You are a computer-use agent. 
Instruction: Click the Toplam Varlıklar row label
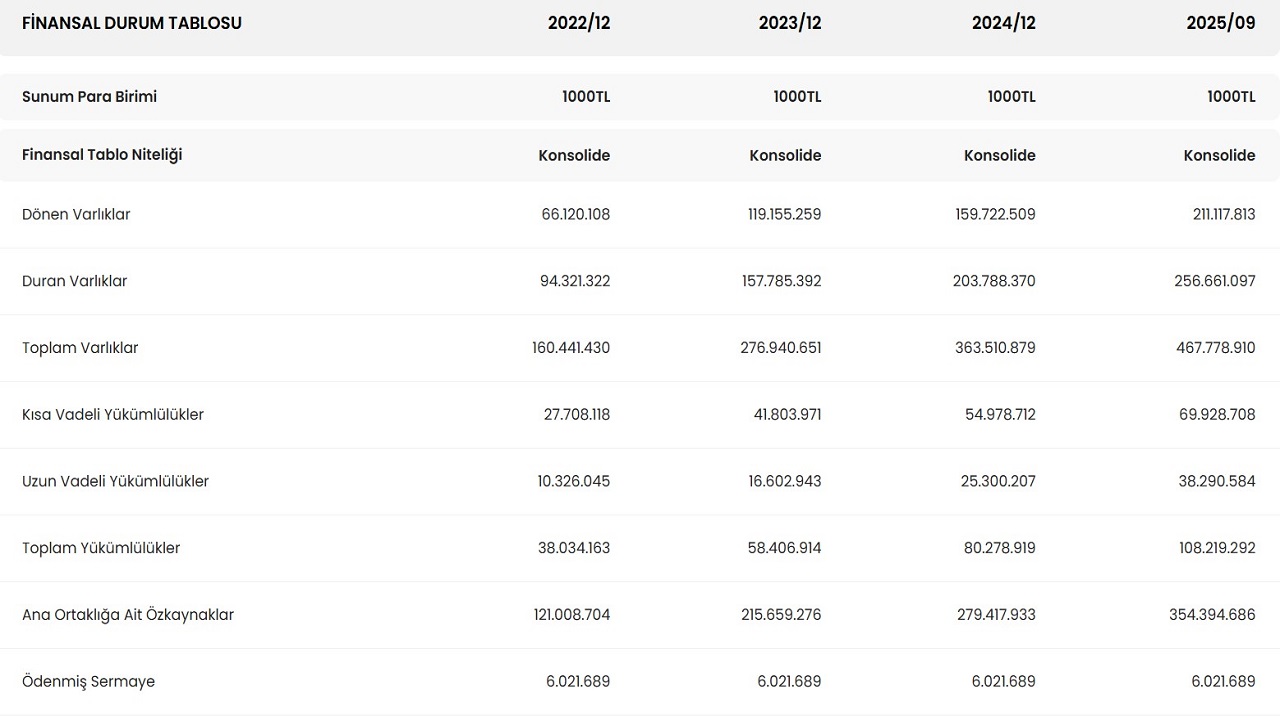tap(80, 348)
